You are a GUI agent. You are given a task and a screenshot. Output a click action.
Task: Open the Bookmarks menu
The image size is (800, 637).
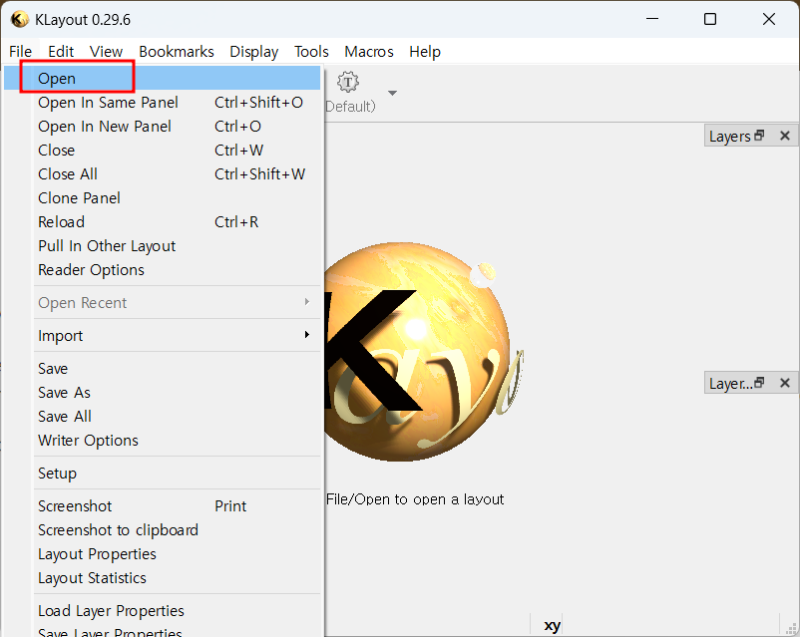click(x=177, y=52)
